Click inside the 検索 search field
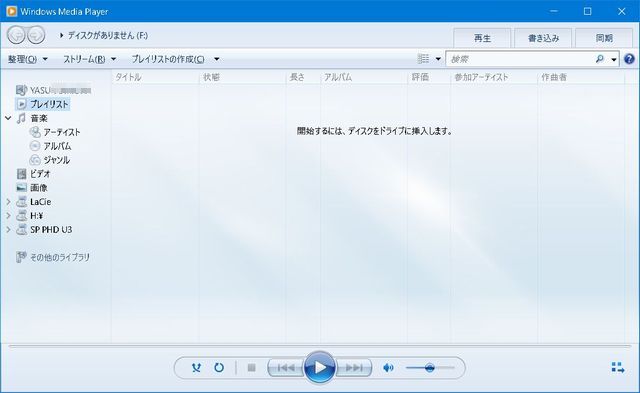This screenshot has width=640, height=393. coord(520,59)
